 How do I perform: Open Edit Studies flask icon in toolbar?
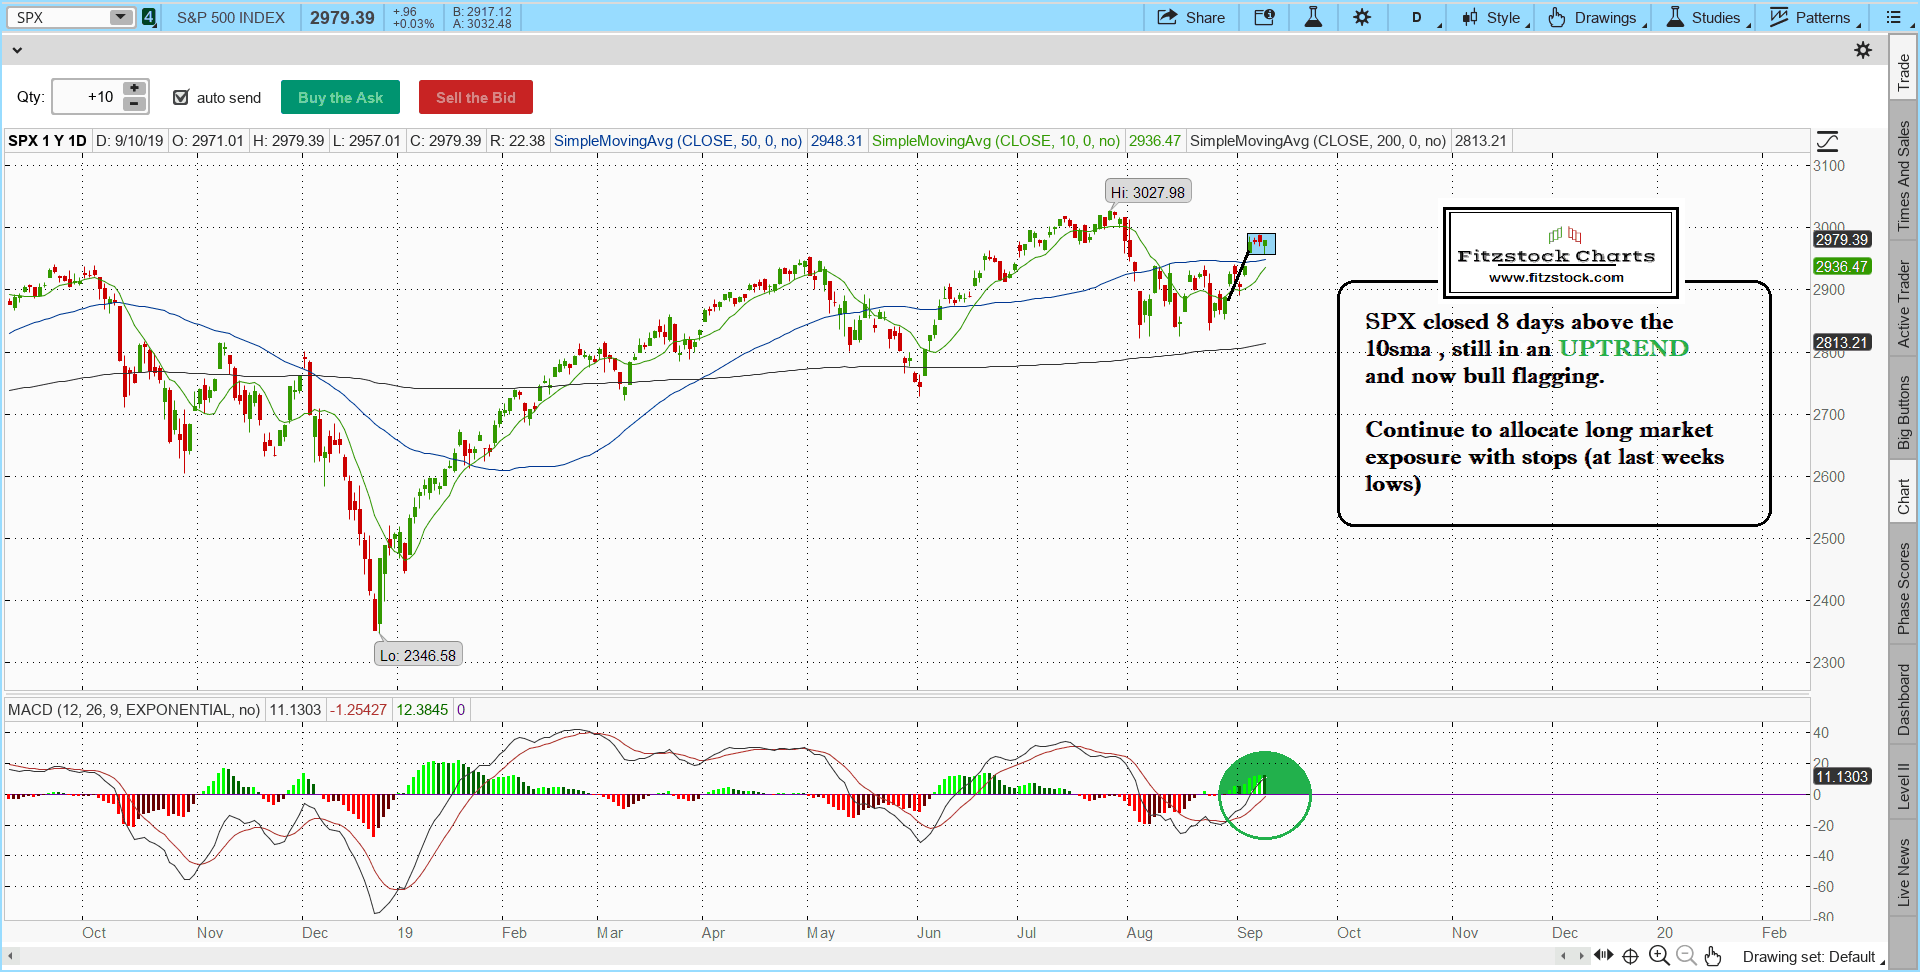point(1313,17)
